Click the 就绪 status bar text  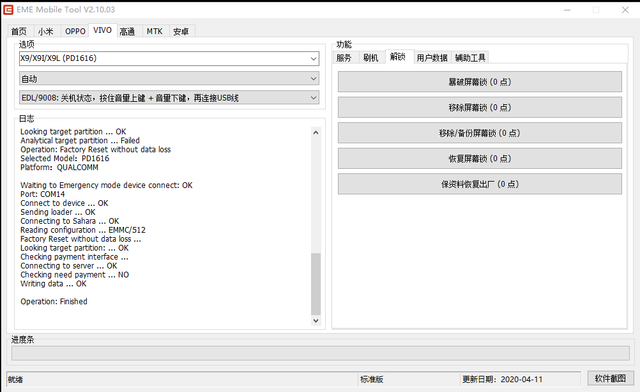tap(15, 379)
